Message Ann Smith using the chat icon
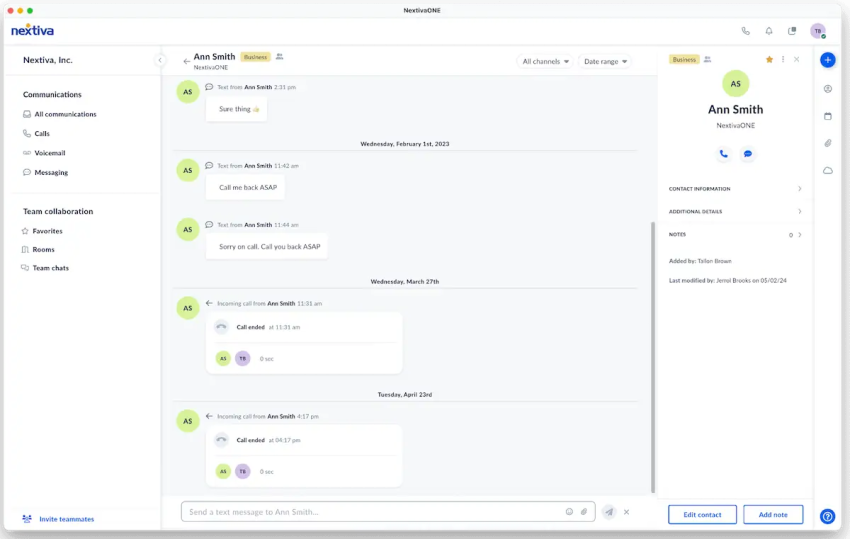The image size is (850, 539). click(748, 154)
